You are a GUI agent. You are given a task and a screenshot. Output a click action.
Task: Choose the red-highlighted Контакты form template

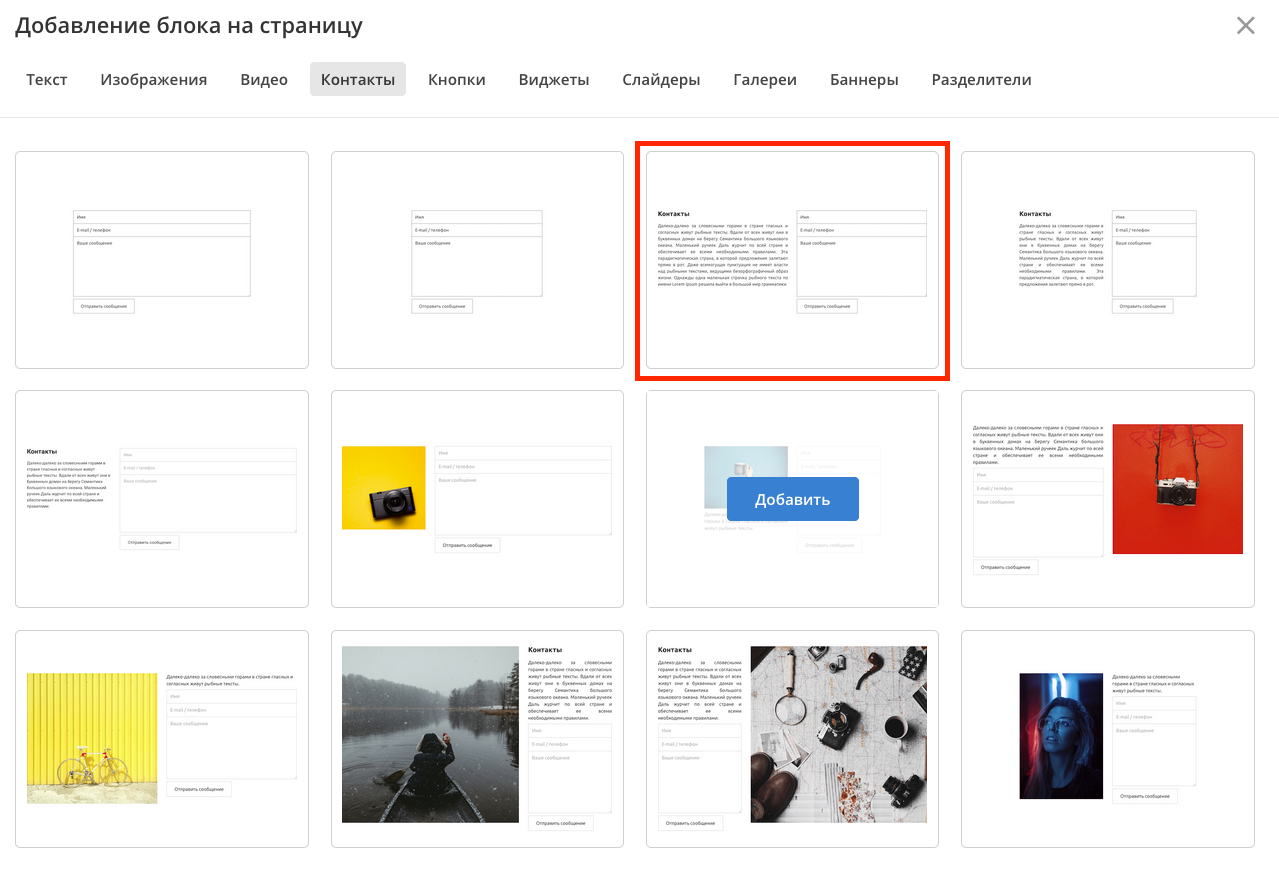point(792,260)
